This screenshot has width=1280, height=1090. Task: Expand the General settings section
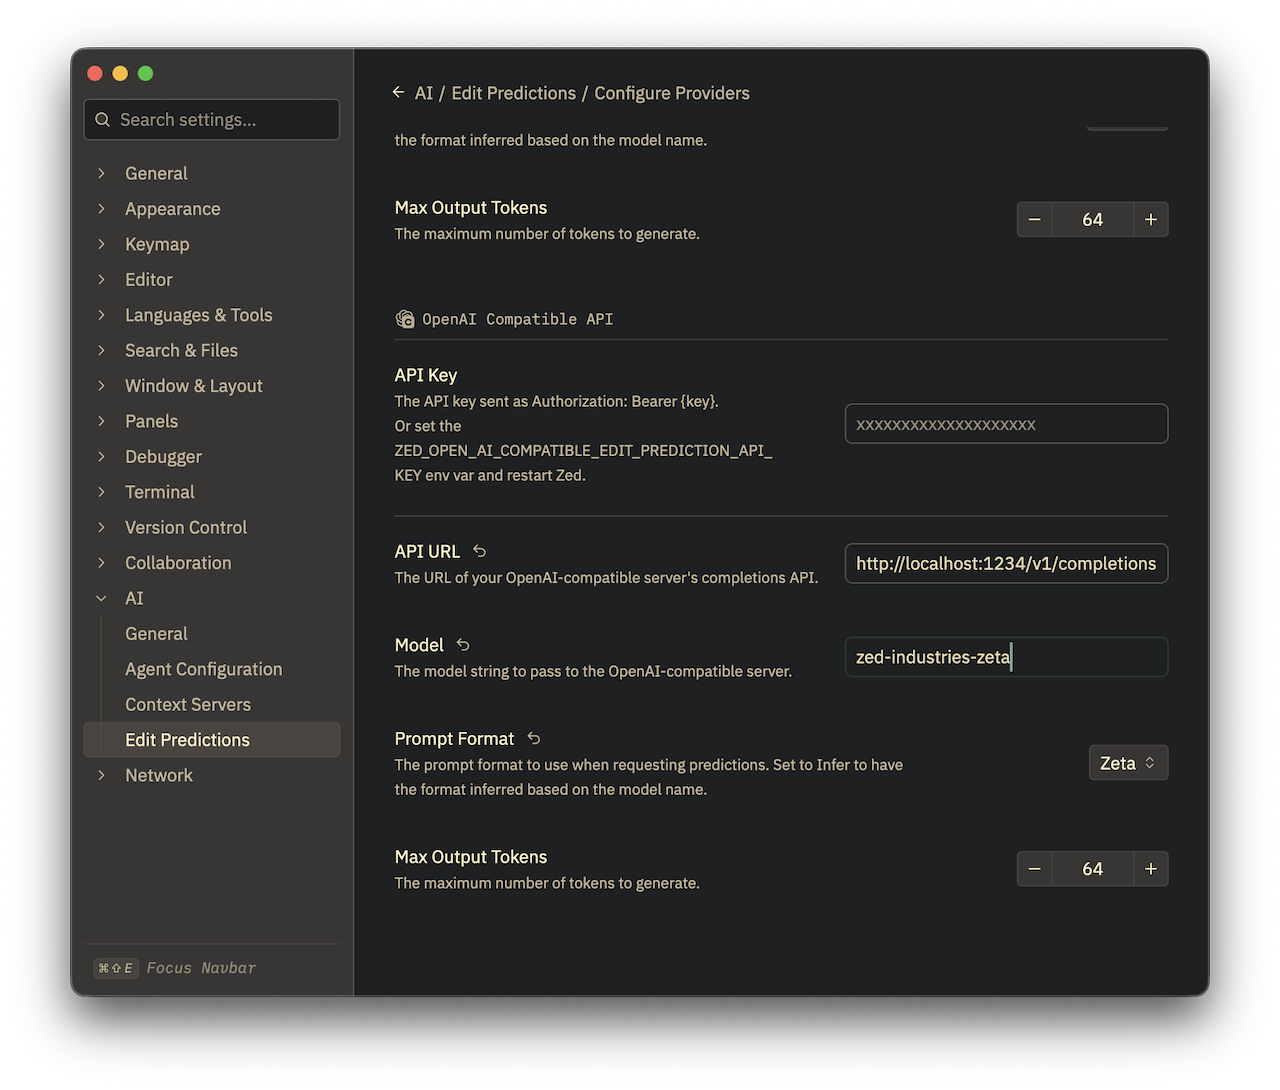coord(101,173)
